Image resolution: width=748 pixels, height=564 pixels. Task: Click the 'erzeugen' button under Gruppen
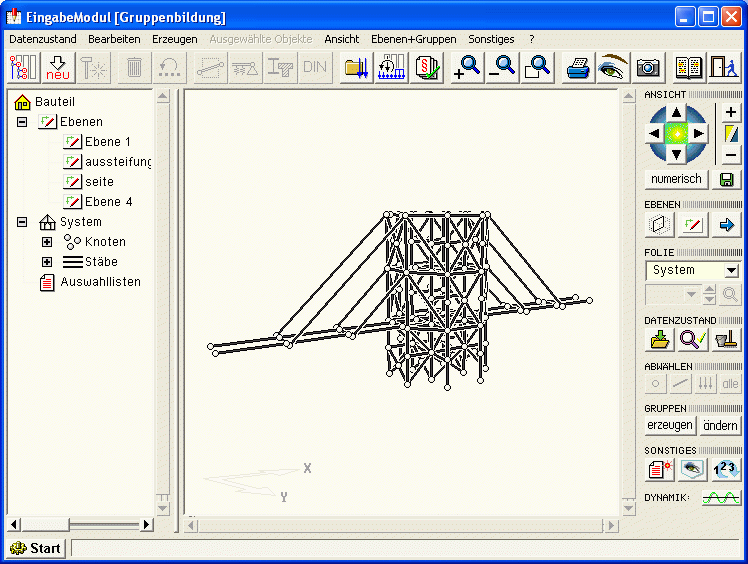tap(670, 425)
